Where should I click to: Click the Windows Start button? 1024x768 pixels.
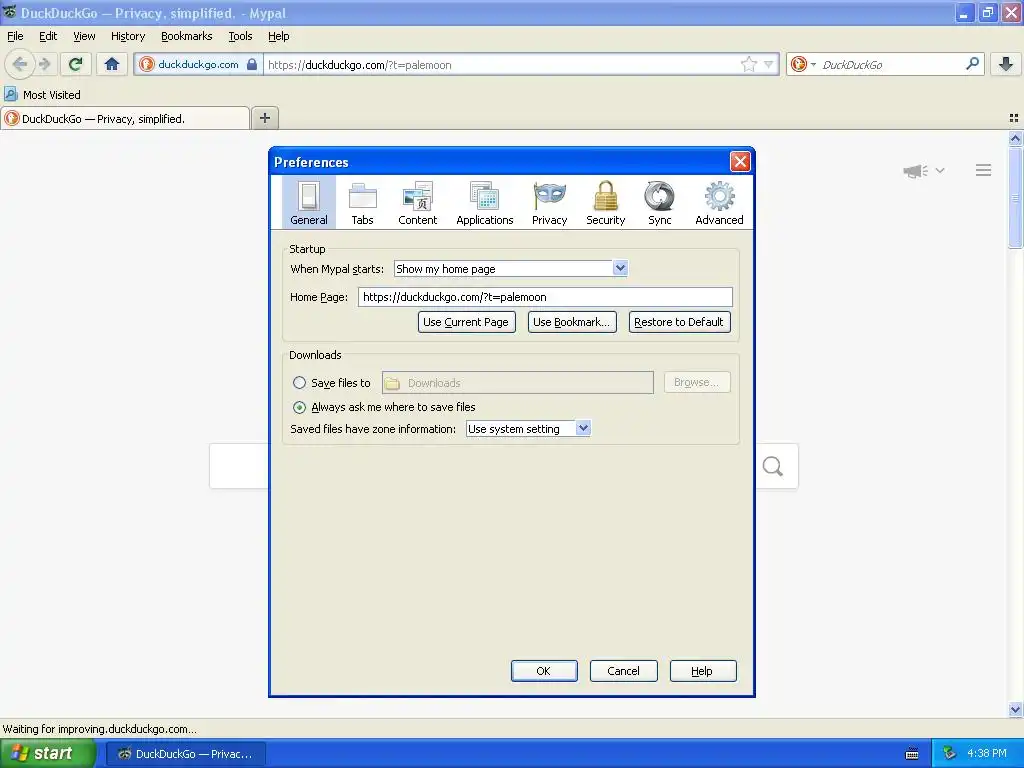pyautogui.click(x=48, y=753)
